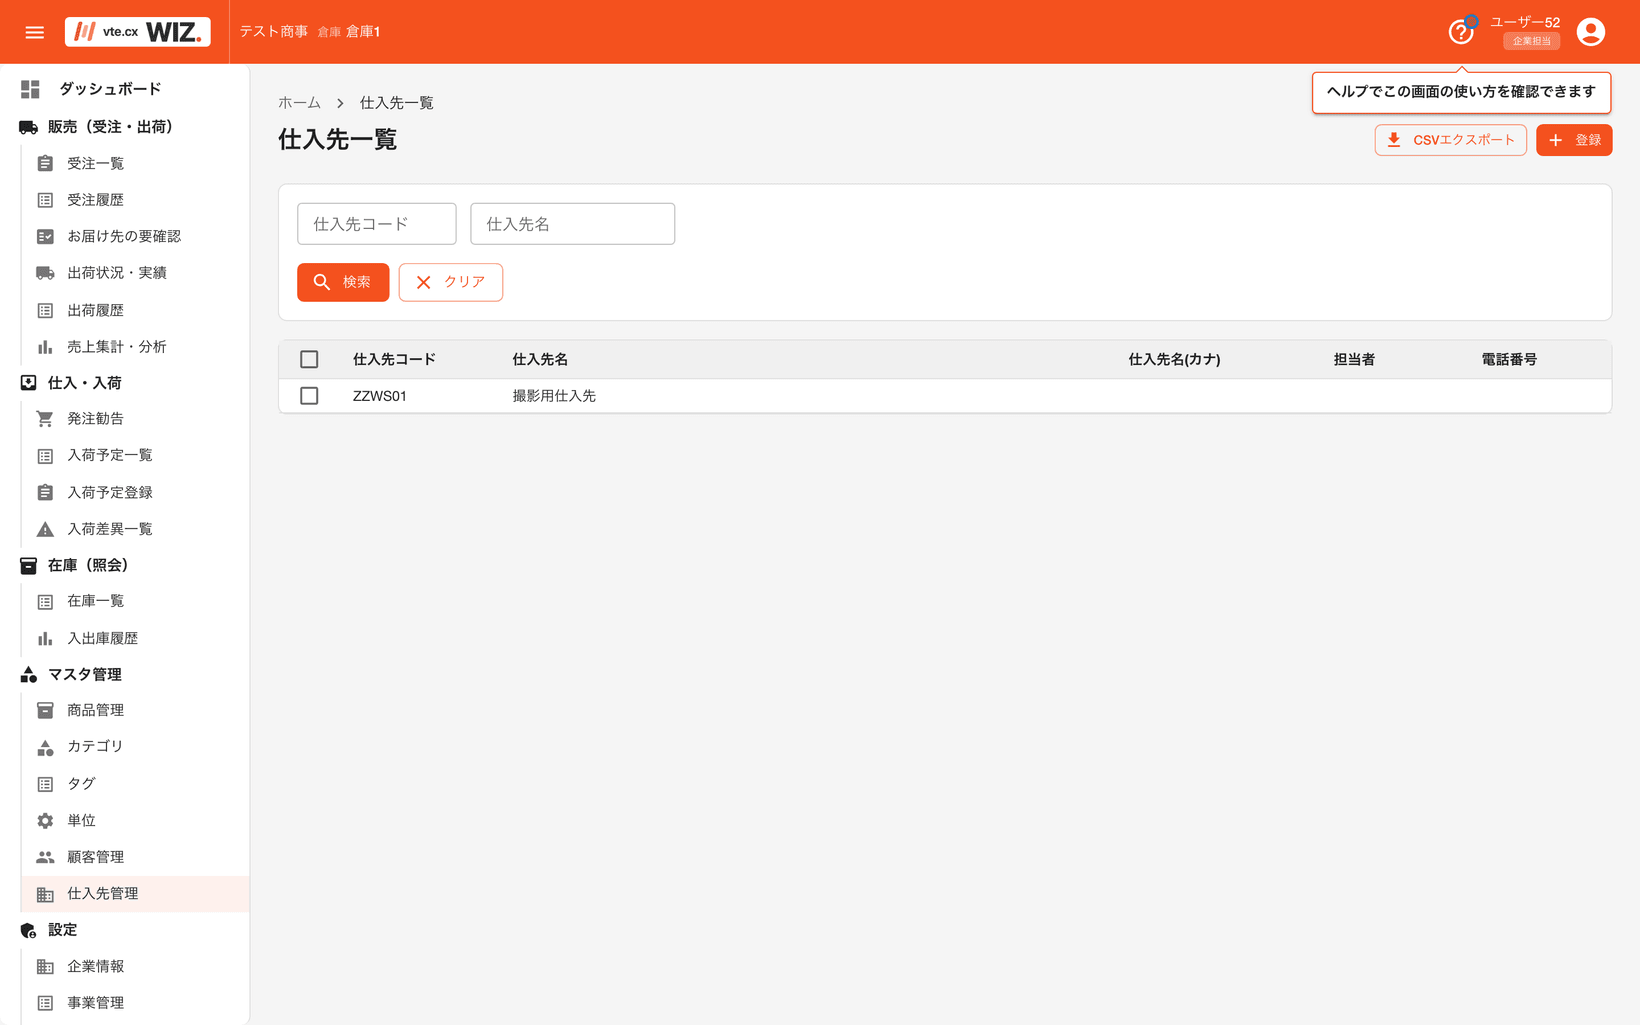This screenshot has width=1640, height=1025.
Task: Collapse the マスタ管理 section
Action: point(85,675)
